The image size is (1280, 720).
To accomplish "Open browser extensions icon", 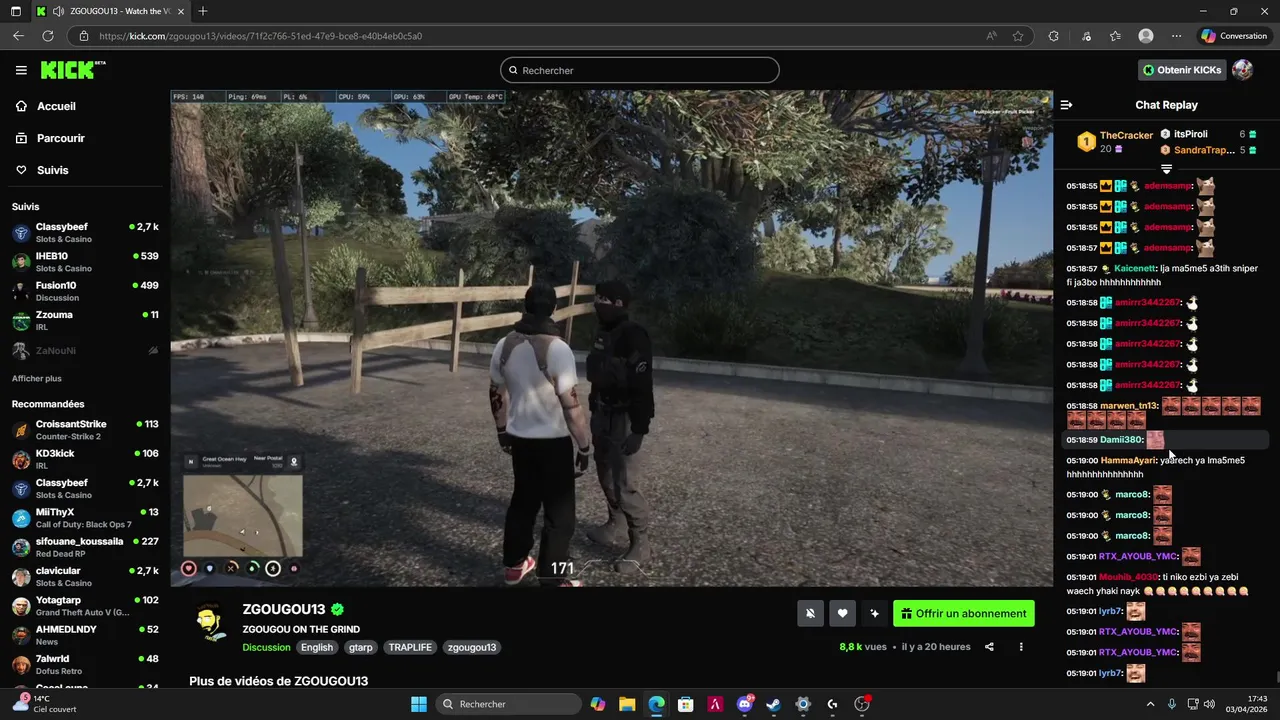I will pyautogui.click(x=1053, y=36).
